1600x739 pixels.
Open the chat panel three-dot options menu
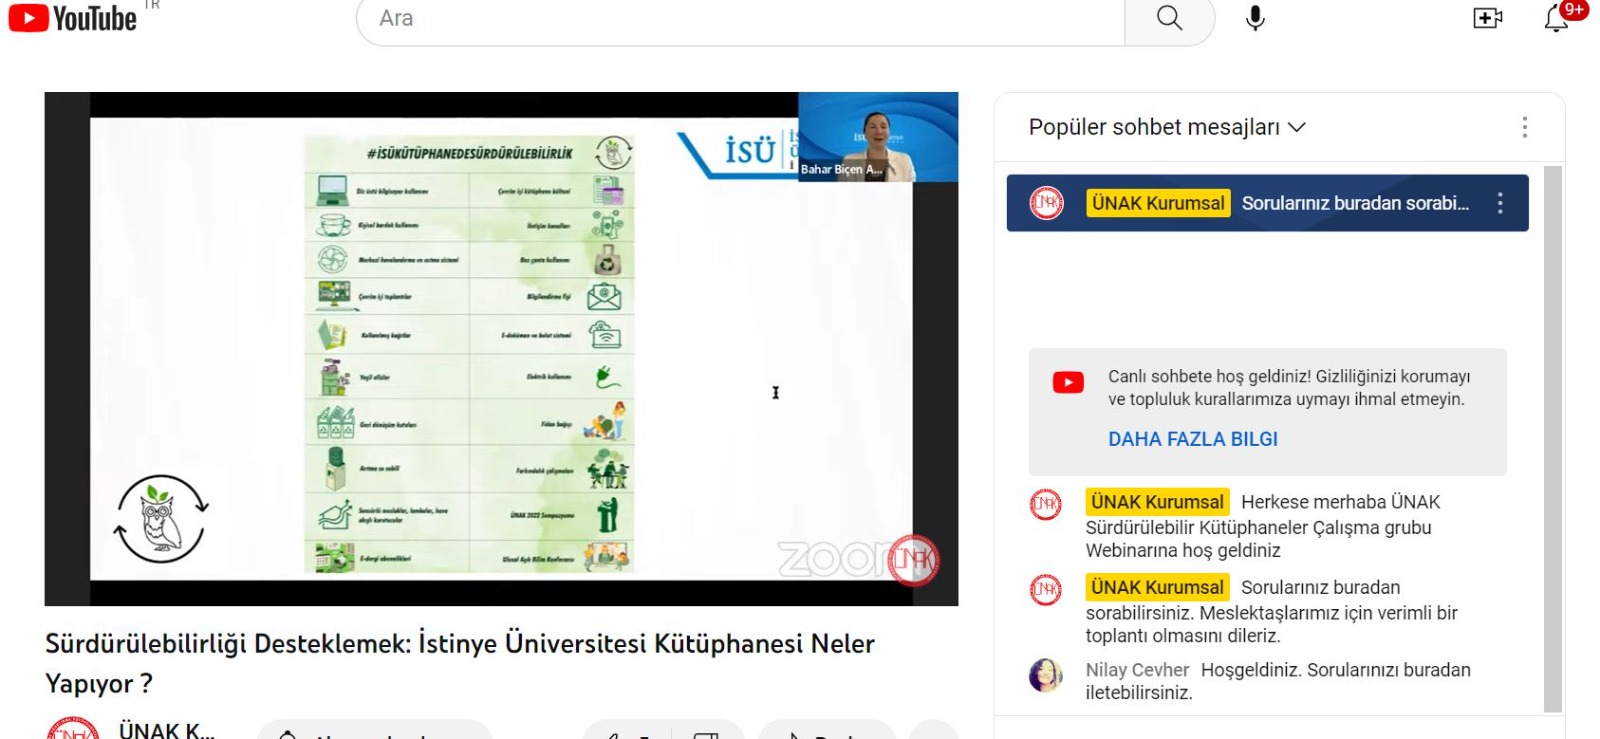1524,127
